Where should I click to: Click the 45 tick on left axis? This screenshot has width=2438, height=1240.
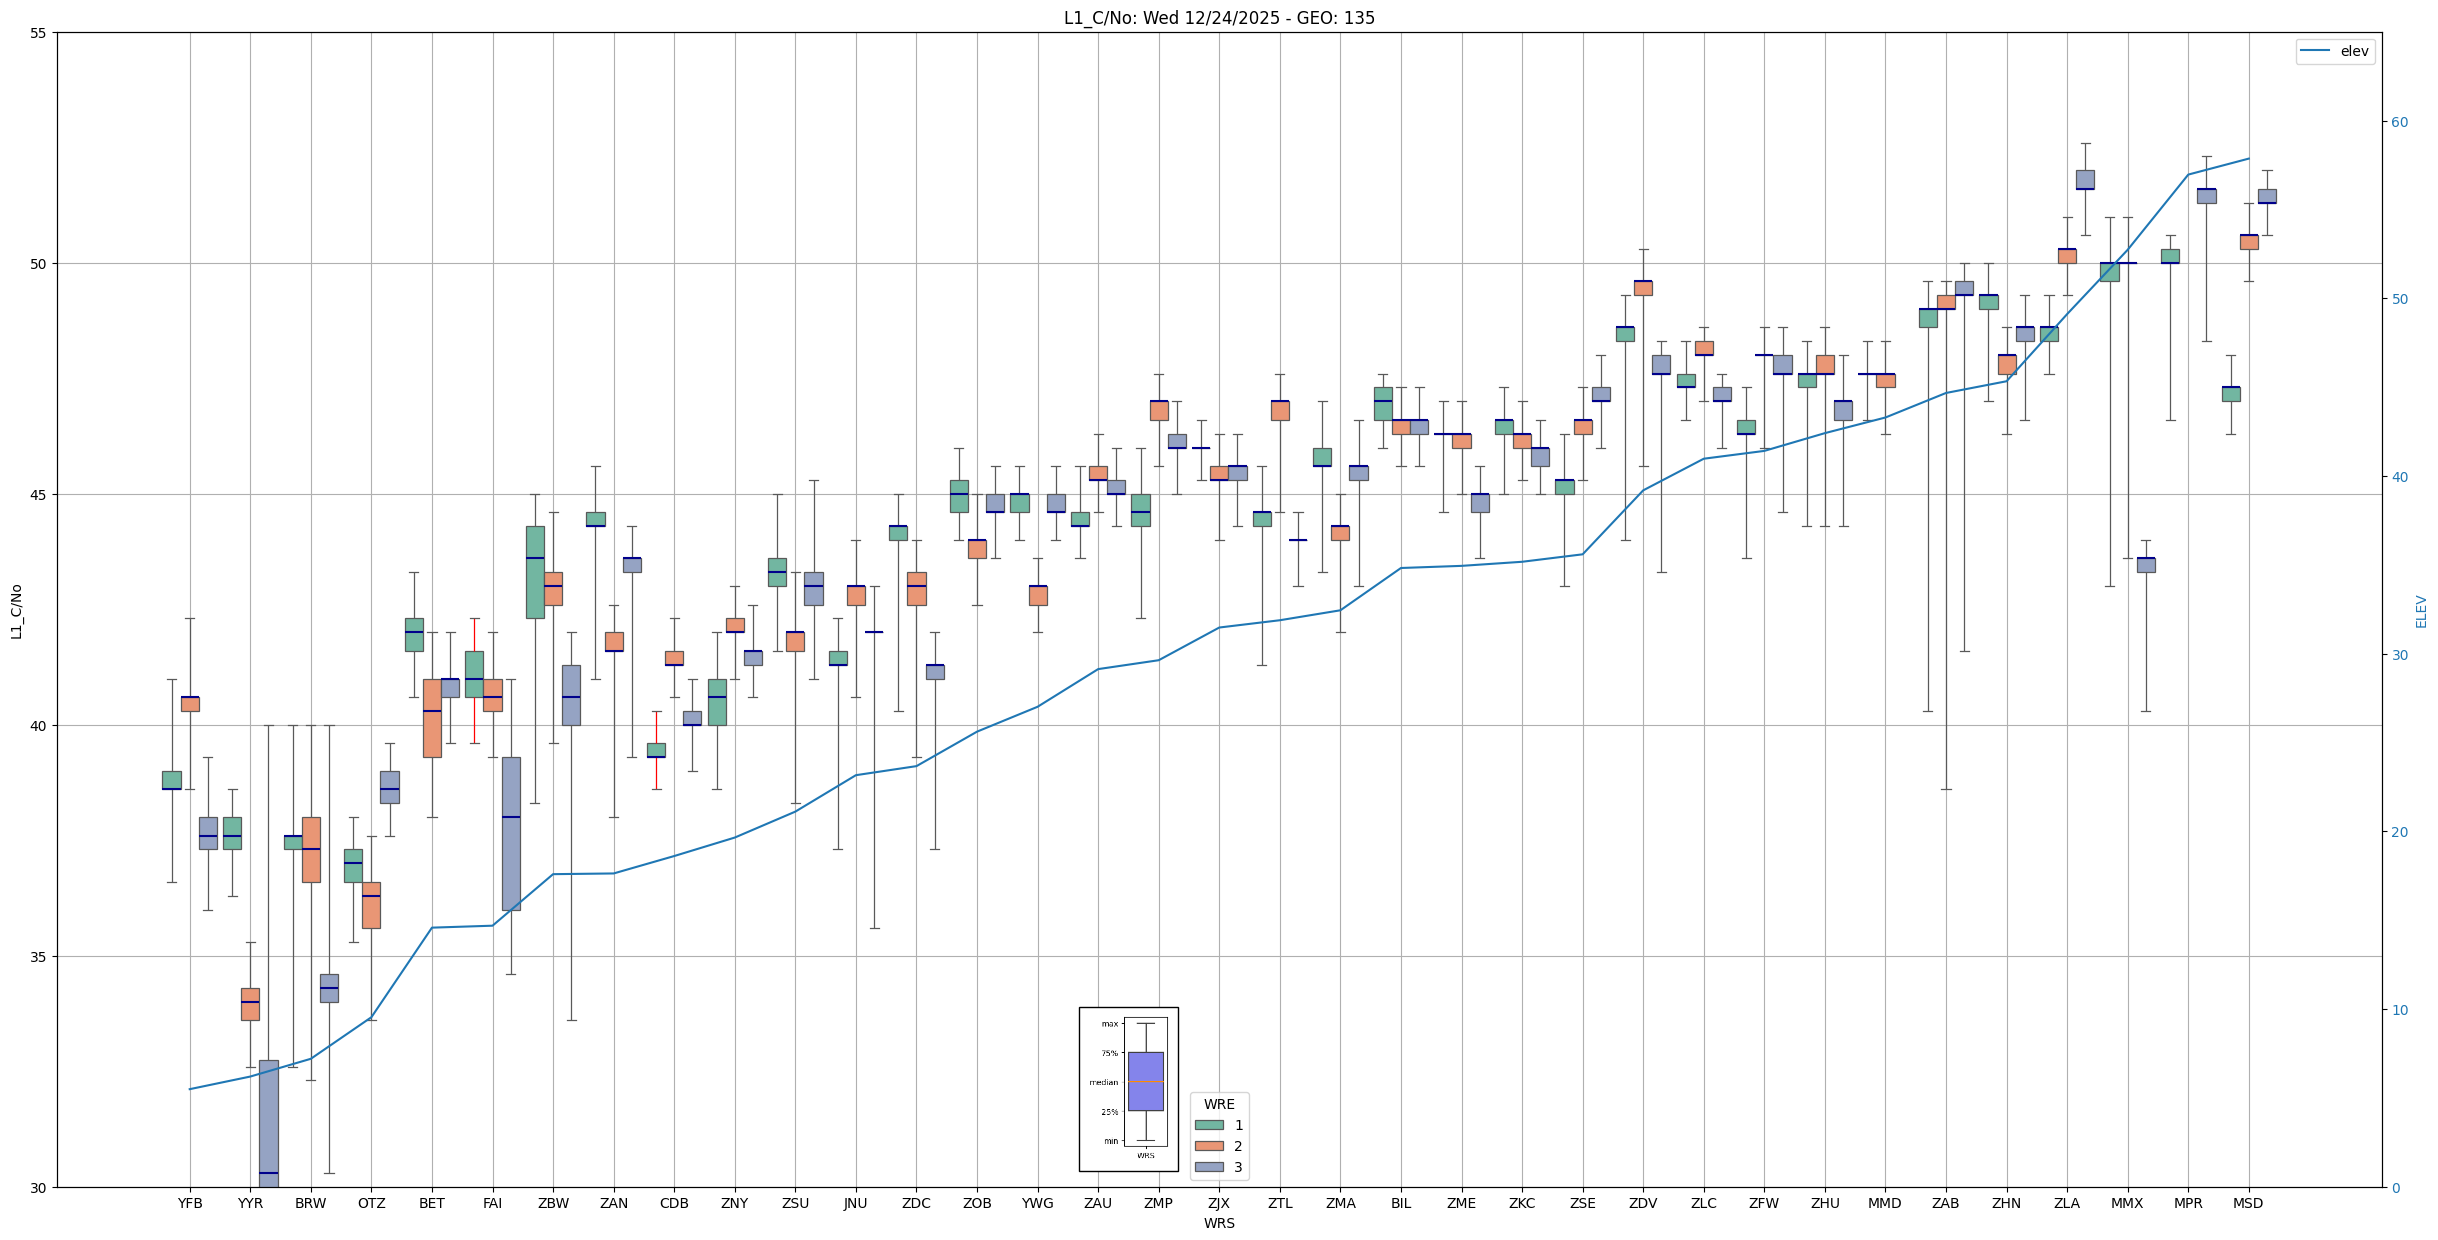(39, 495)
